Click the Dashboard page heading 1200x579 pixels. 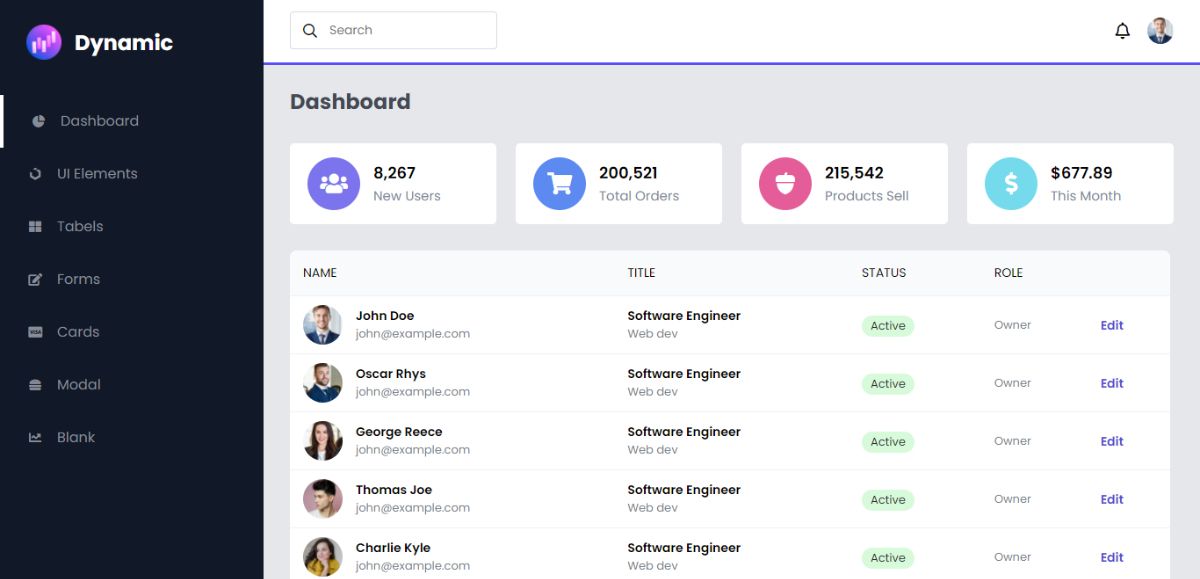350,102
